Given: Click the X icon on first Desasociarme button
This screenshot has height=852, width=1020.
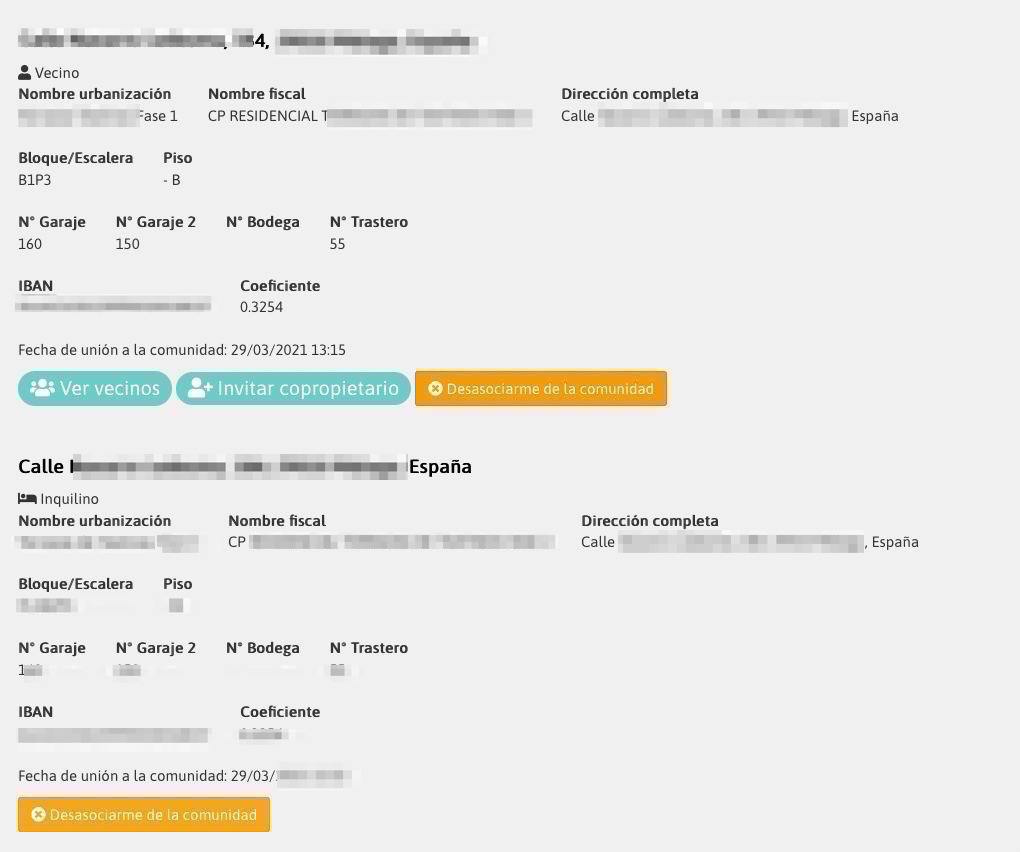Looking at the screenshot, I should point(435,388).
